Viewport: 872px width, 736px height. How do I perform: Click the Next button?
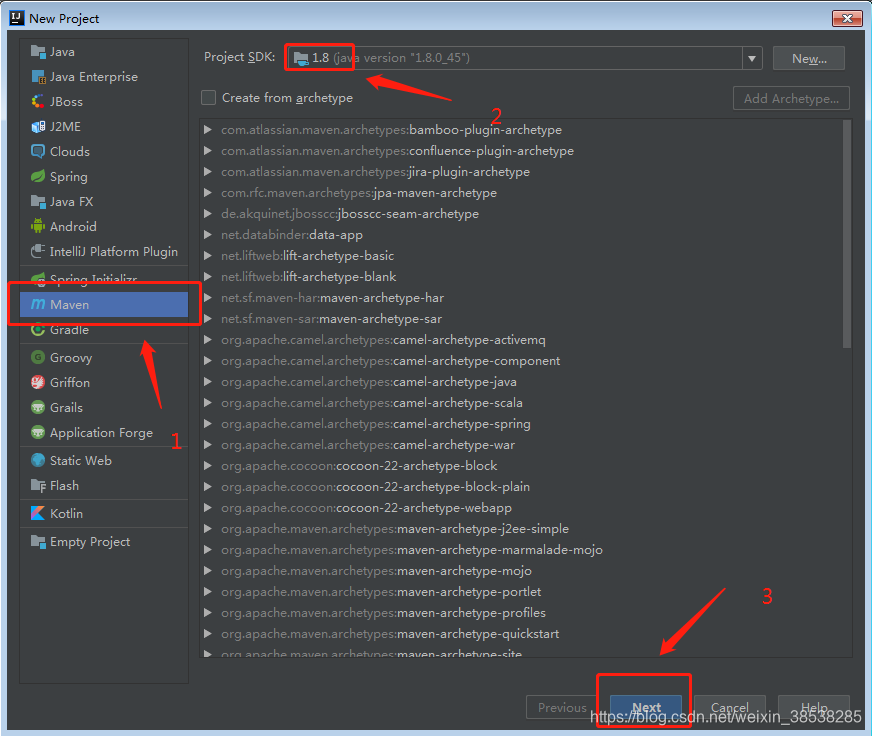pos(646,707)
